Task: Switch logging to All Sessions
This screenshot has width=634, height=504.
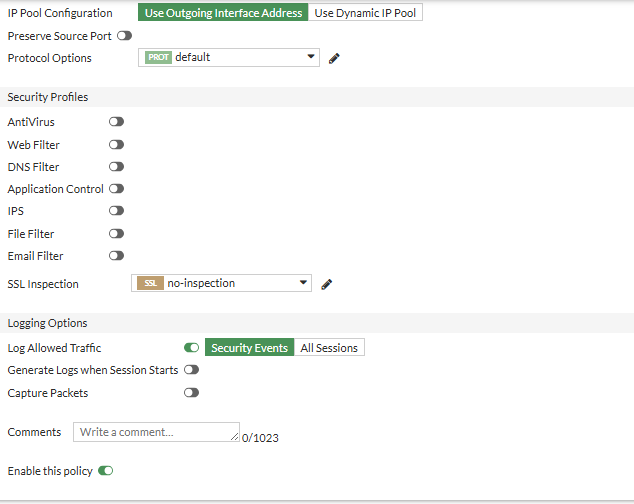Action: pos(329,348)
